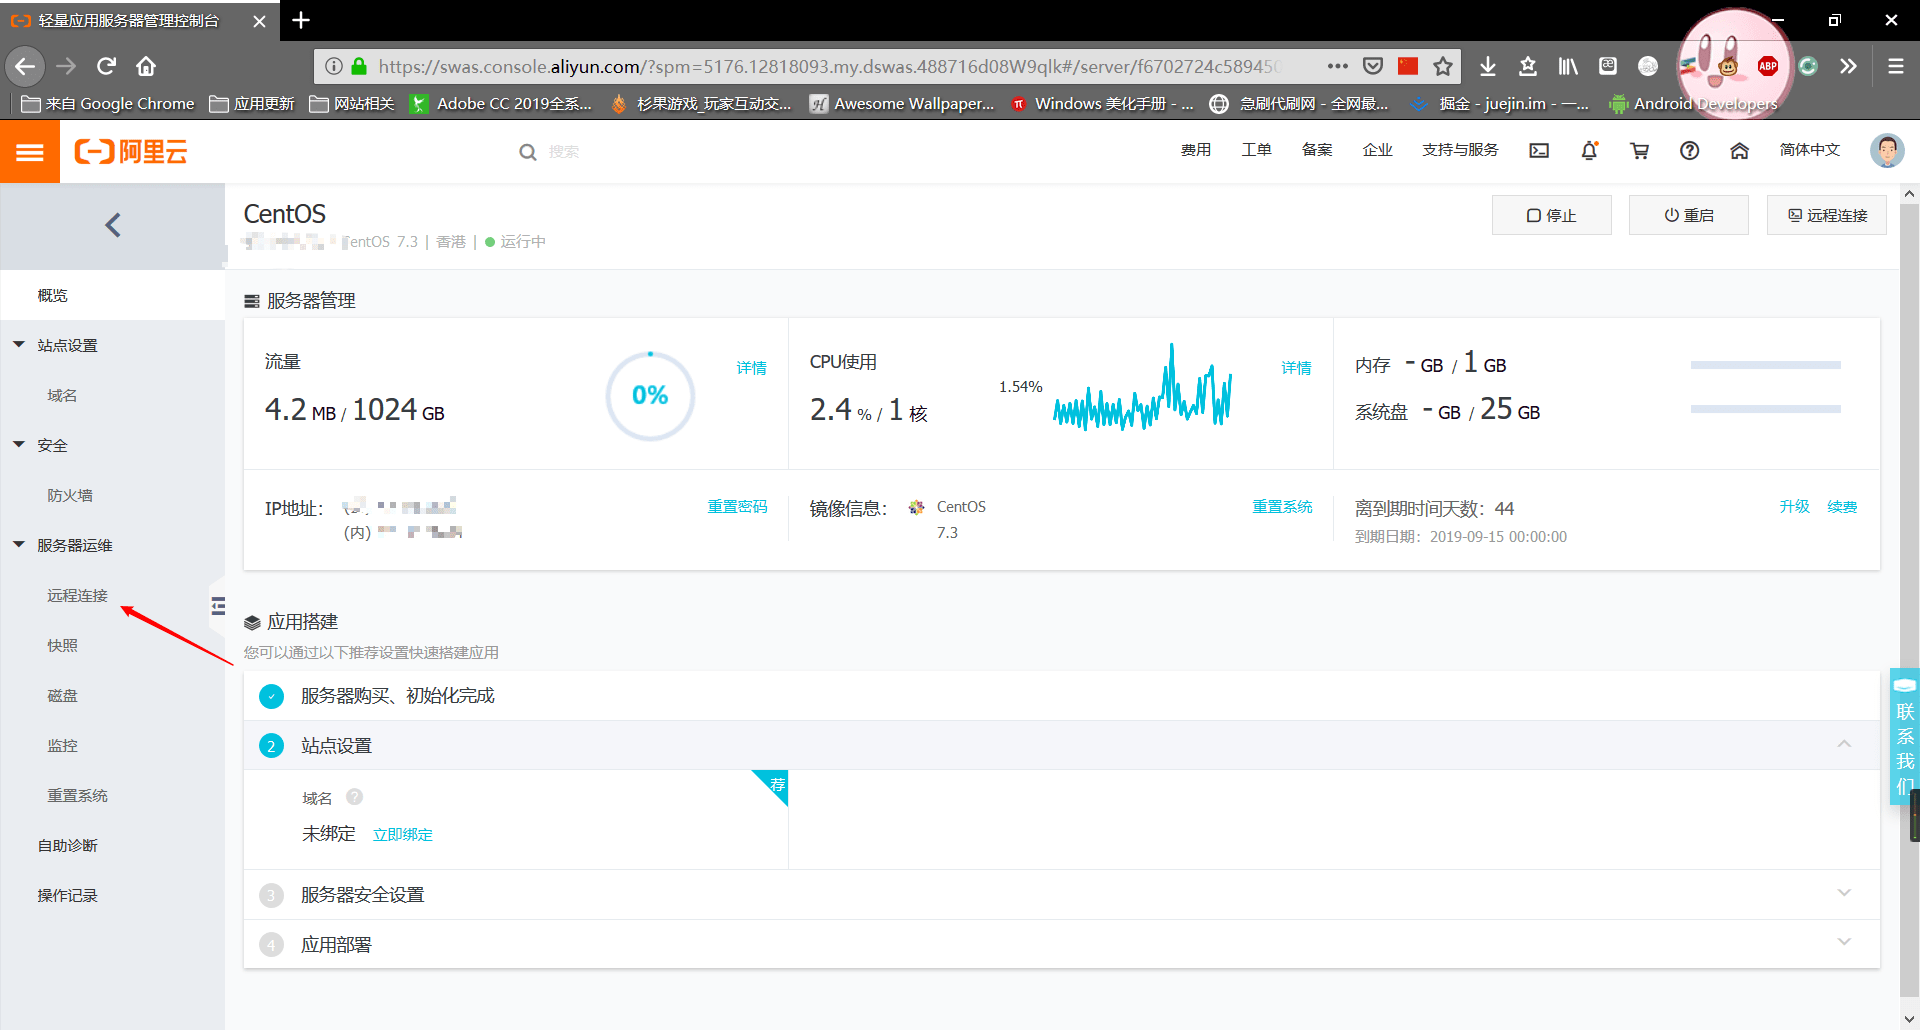Open the shopping cart icon

click(x=1639, y=151)
